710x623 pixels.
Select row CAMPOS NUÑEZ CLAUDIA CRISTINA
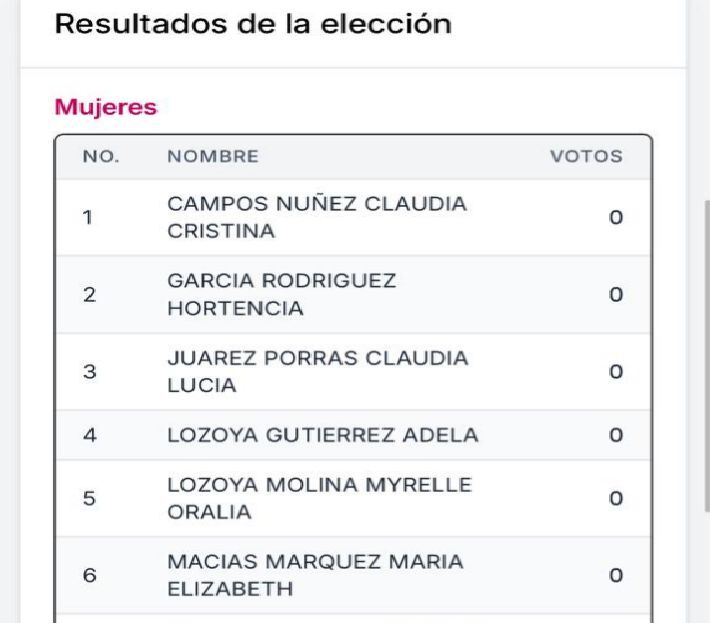(353, 218)
